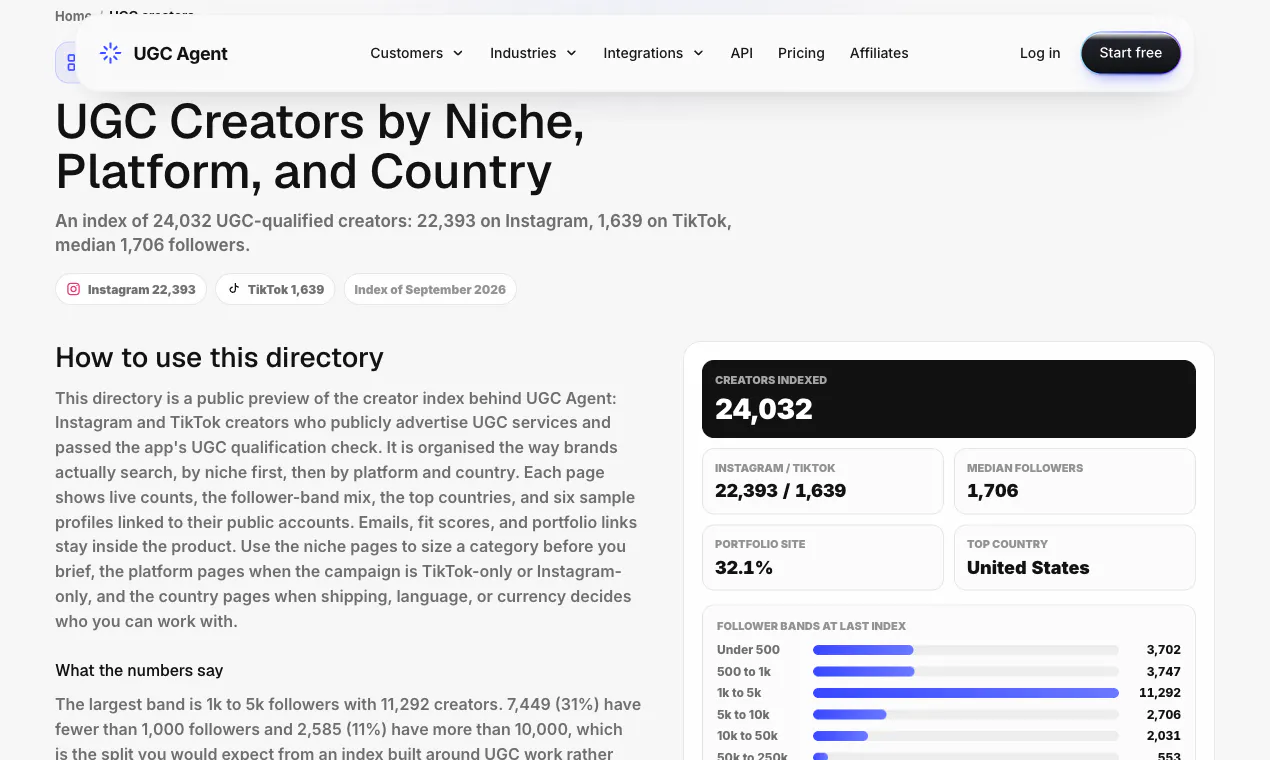Click the 5k to 10k follower band bar
Image resolution: width=1270 pixels, height=760 pixels.
[966, 715]
